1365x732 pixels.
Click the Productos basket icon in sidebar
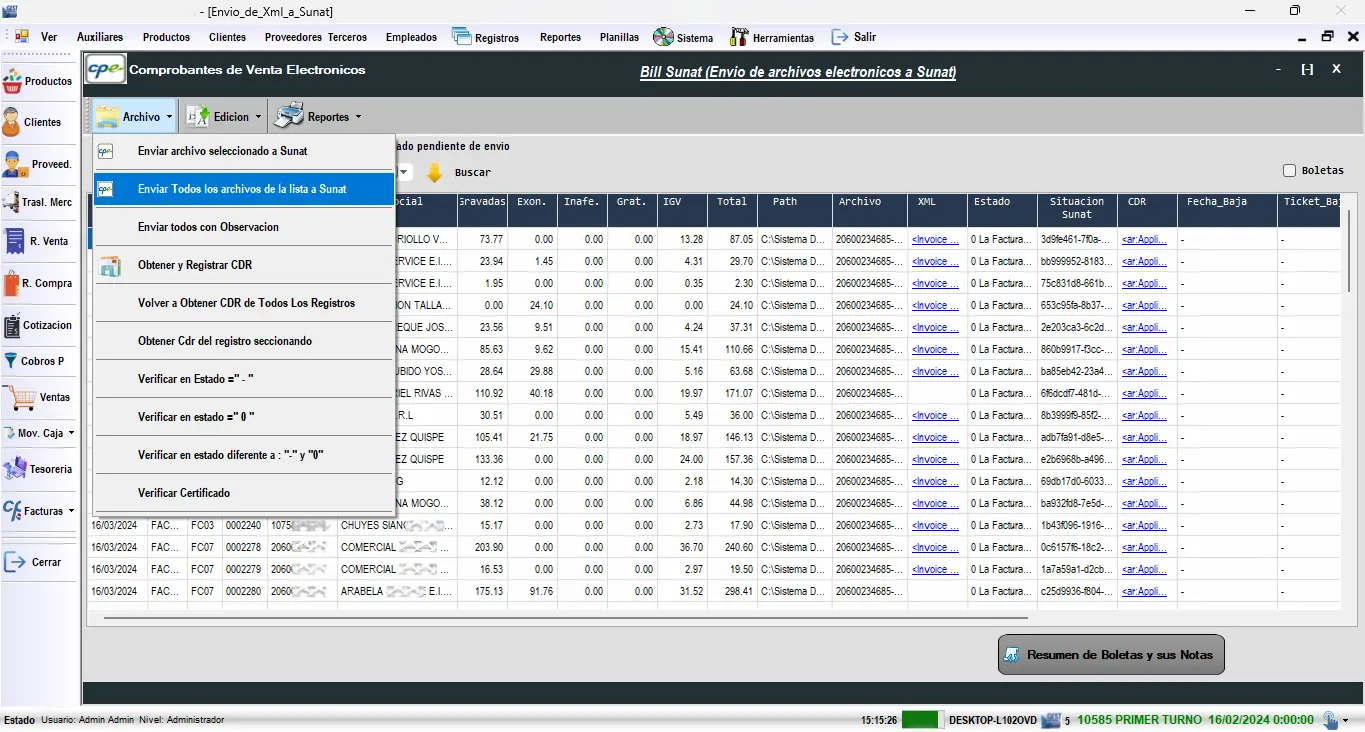tap(13, 81)
